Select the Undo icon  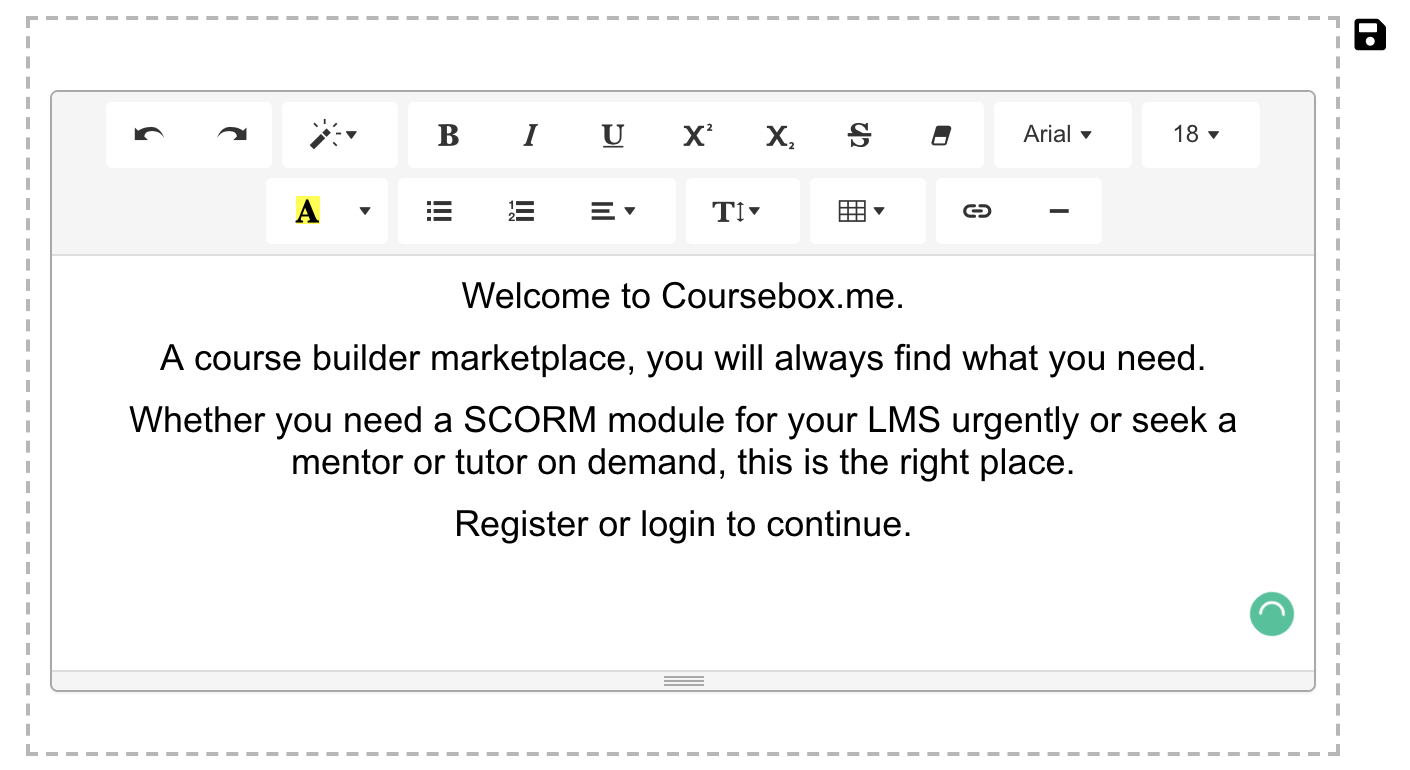(x=151, y=135)
